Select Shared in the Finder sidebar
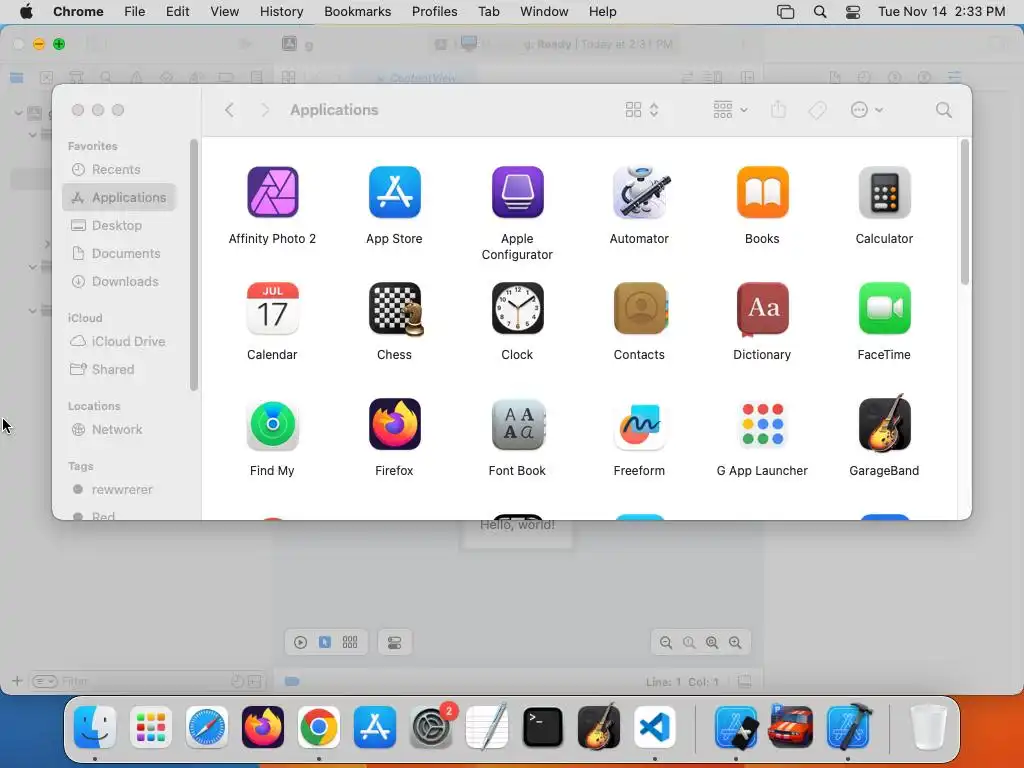Viewport: 1024px width, 768px height. (119, 370)
